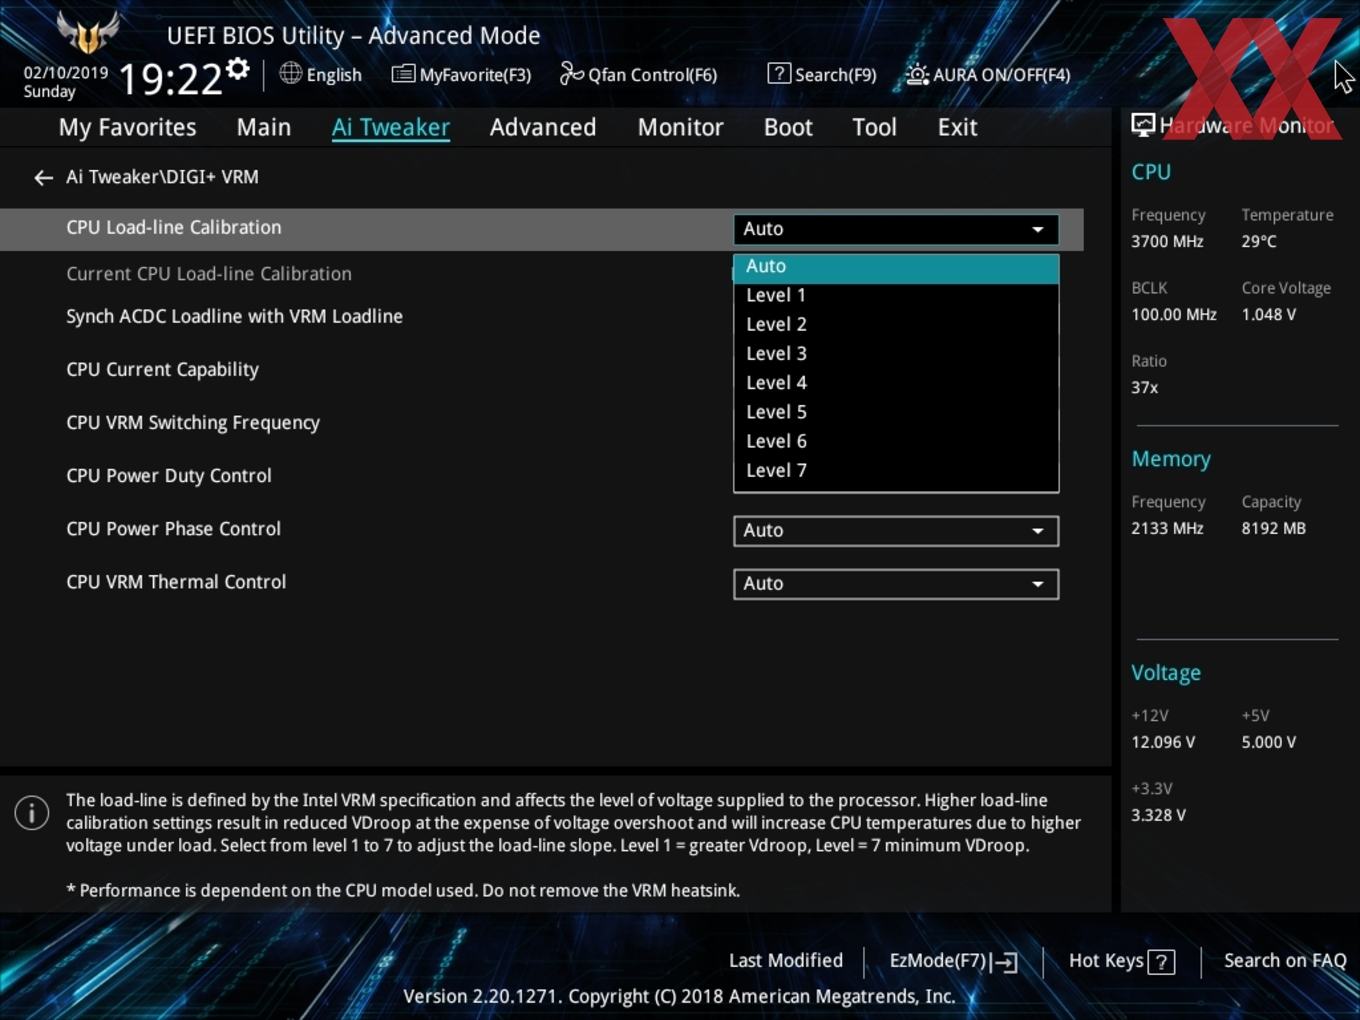
Task: Open MyFavorite(F3) list icon
Action: 403,74
